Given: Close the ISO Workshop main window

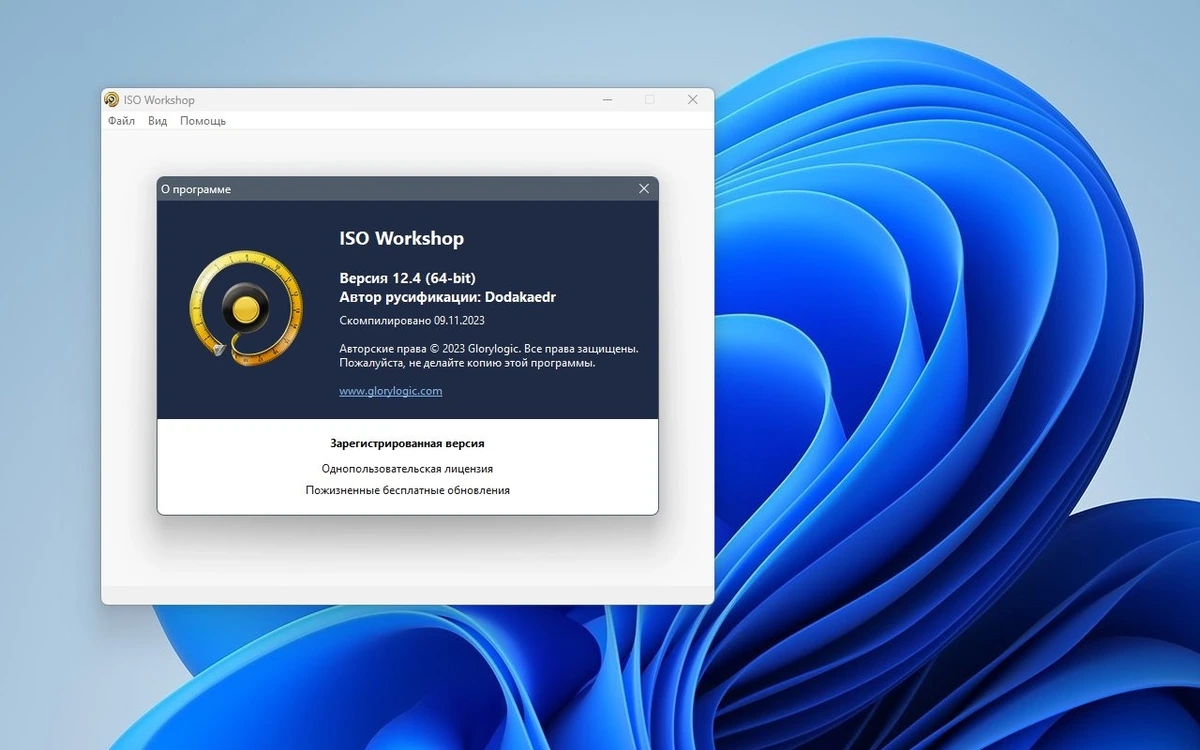Looking at the screenshot, I should (692, 100).
